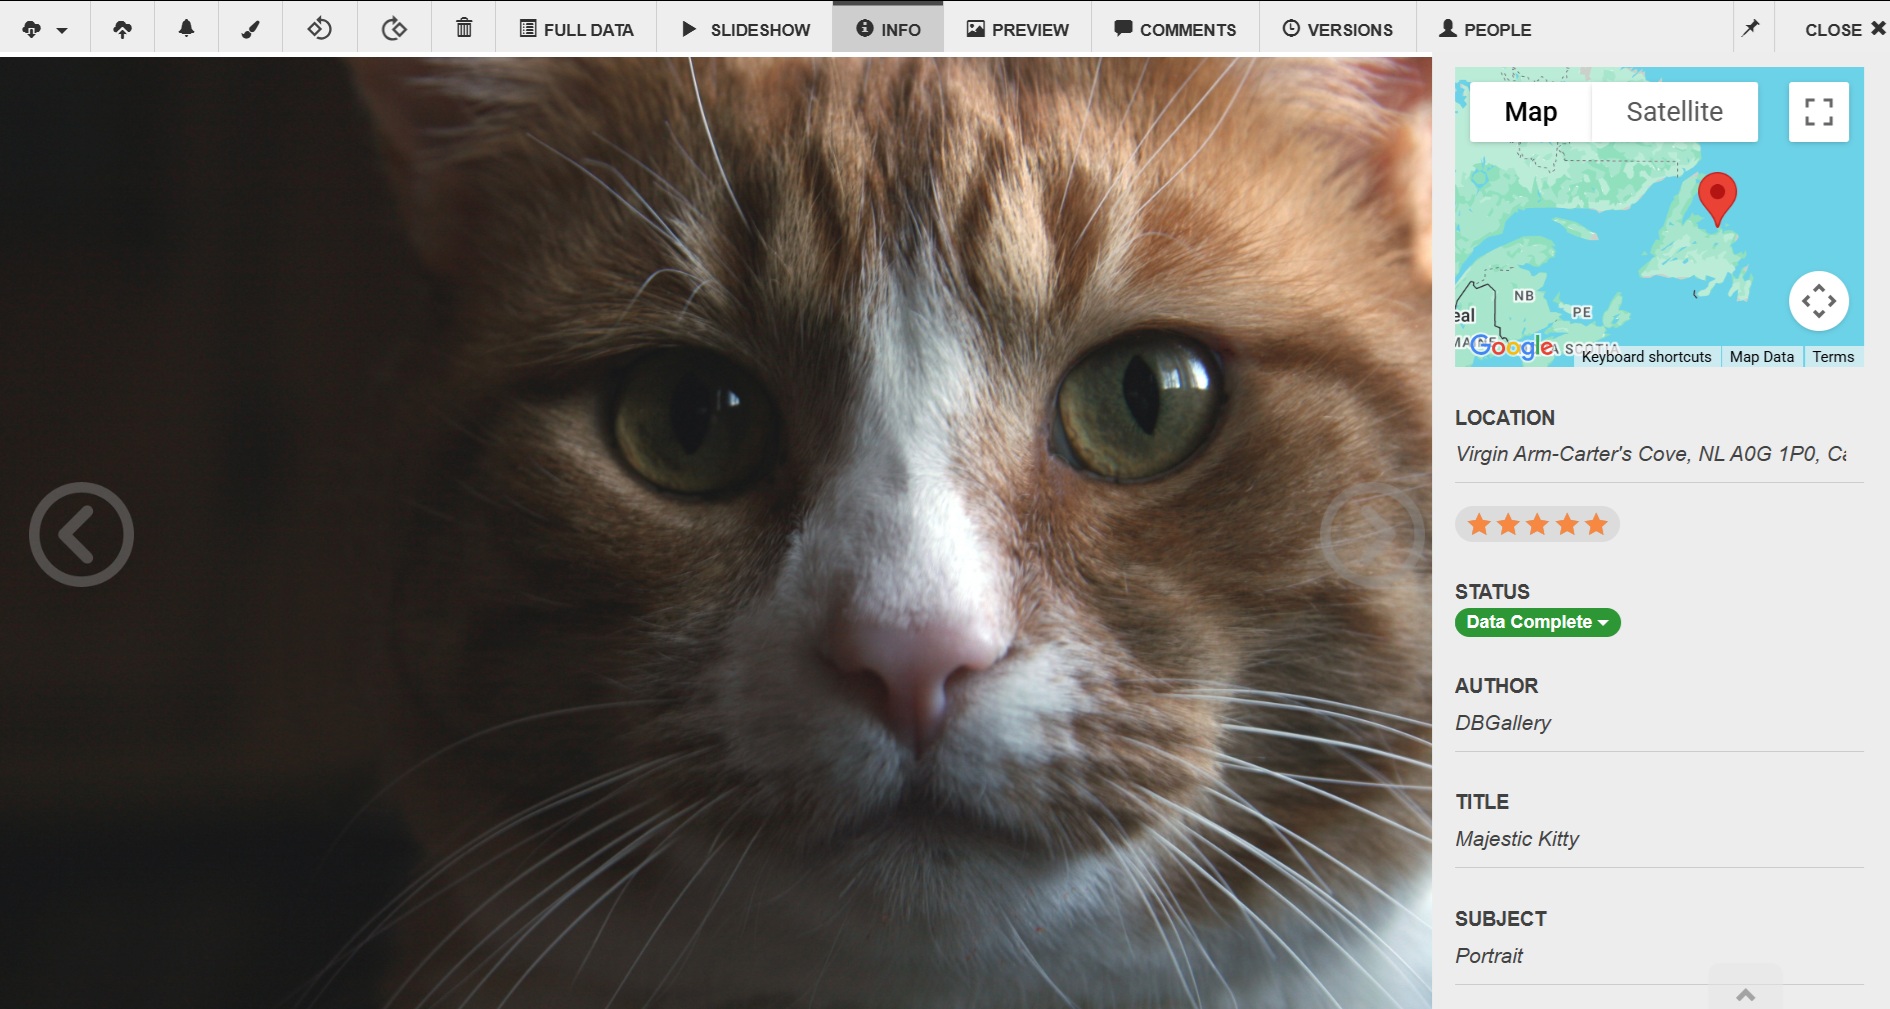Expand the download options dropdown arrow
Image resolution: width=1890 pixels, height=1009 pixels.
60,30
